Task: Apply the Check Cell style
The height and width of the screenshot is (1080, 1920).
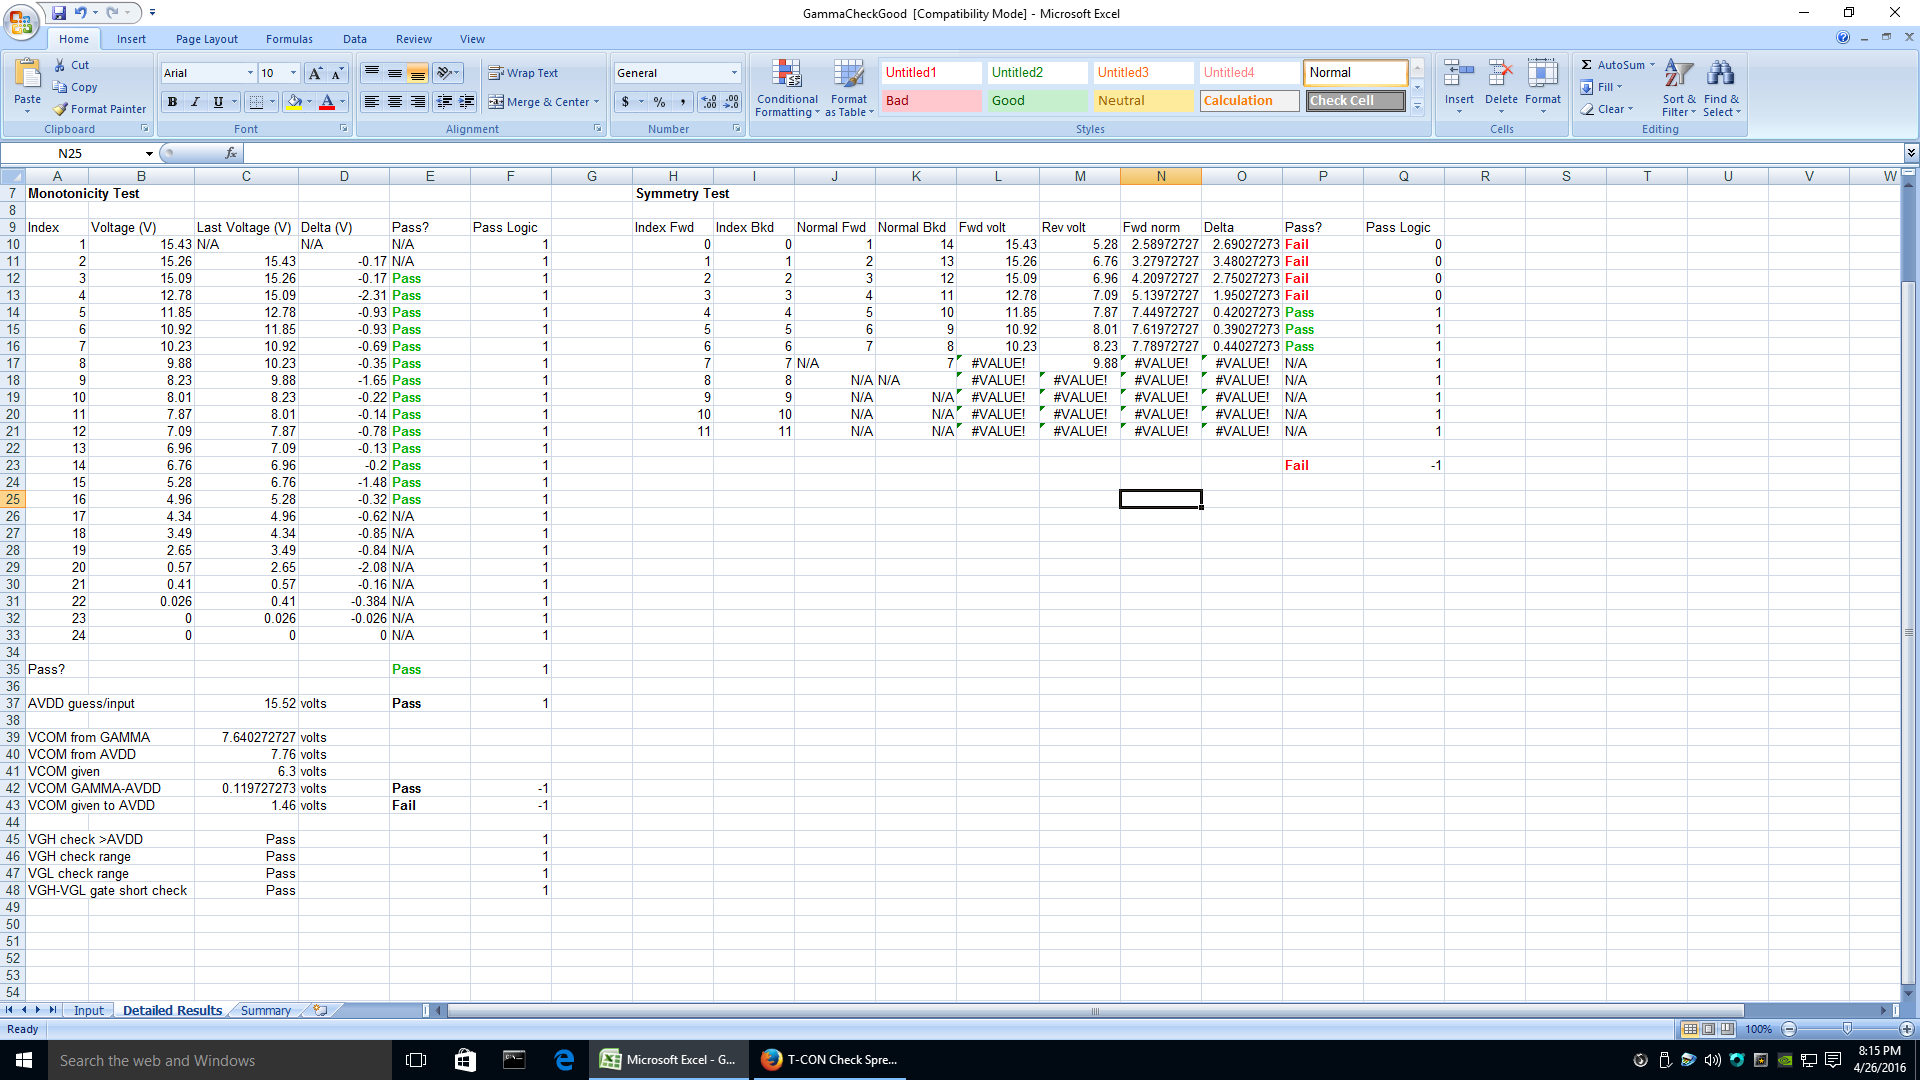Action: click(x=1355, y=101)
